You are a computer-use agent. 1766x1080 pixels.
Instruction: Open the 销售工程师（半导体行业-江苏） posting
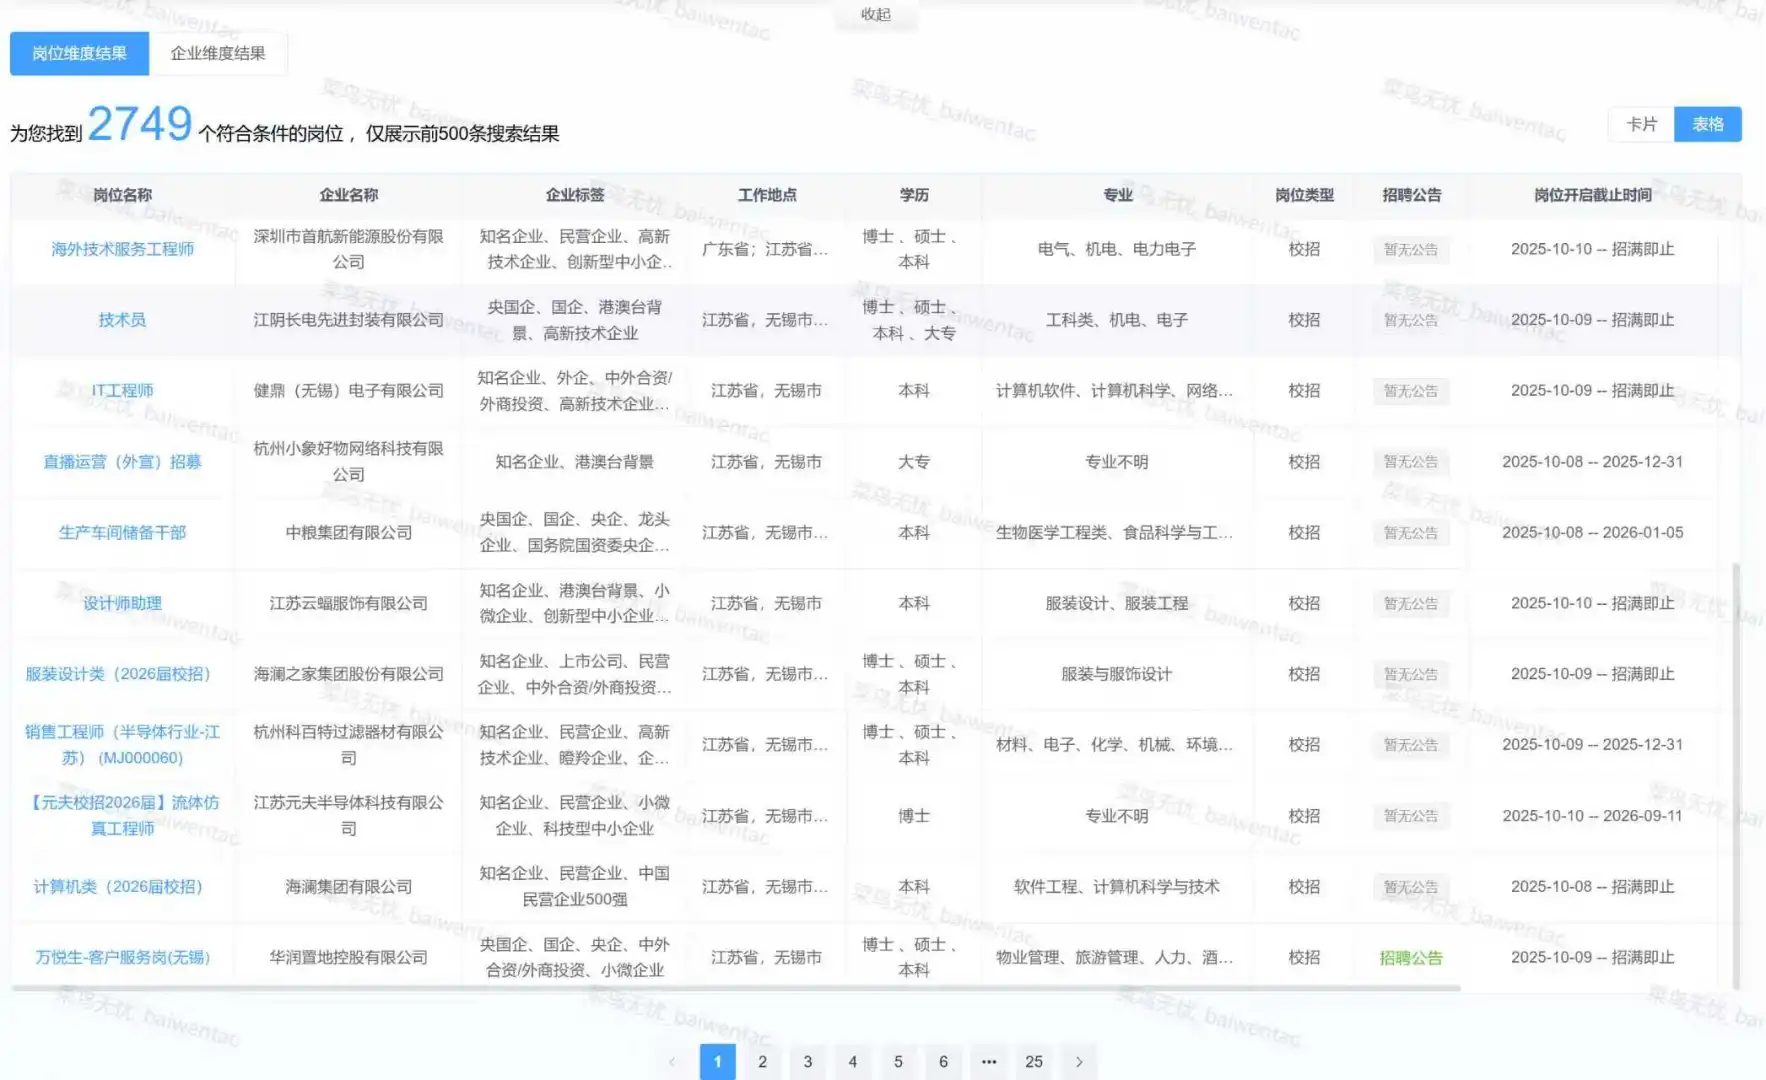coord(121,744)
